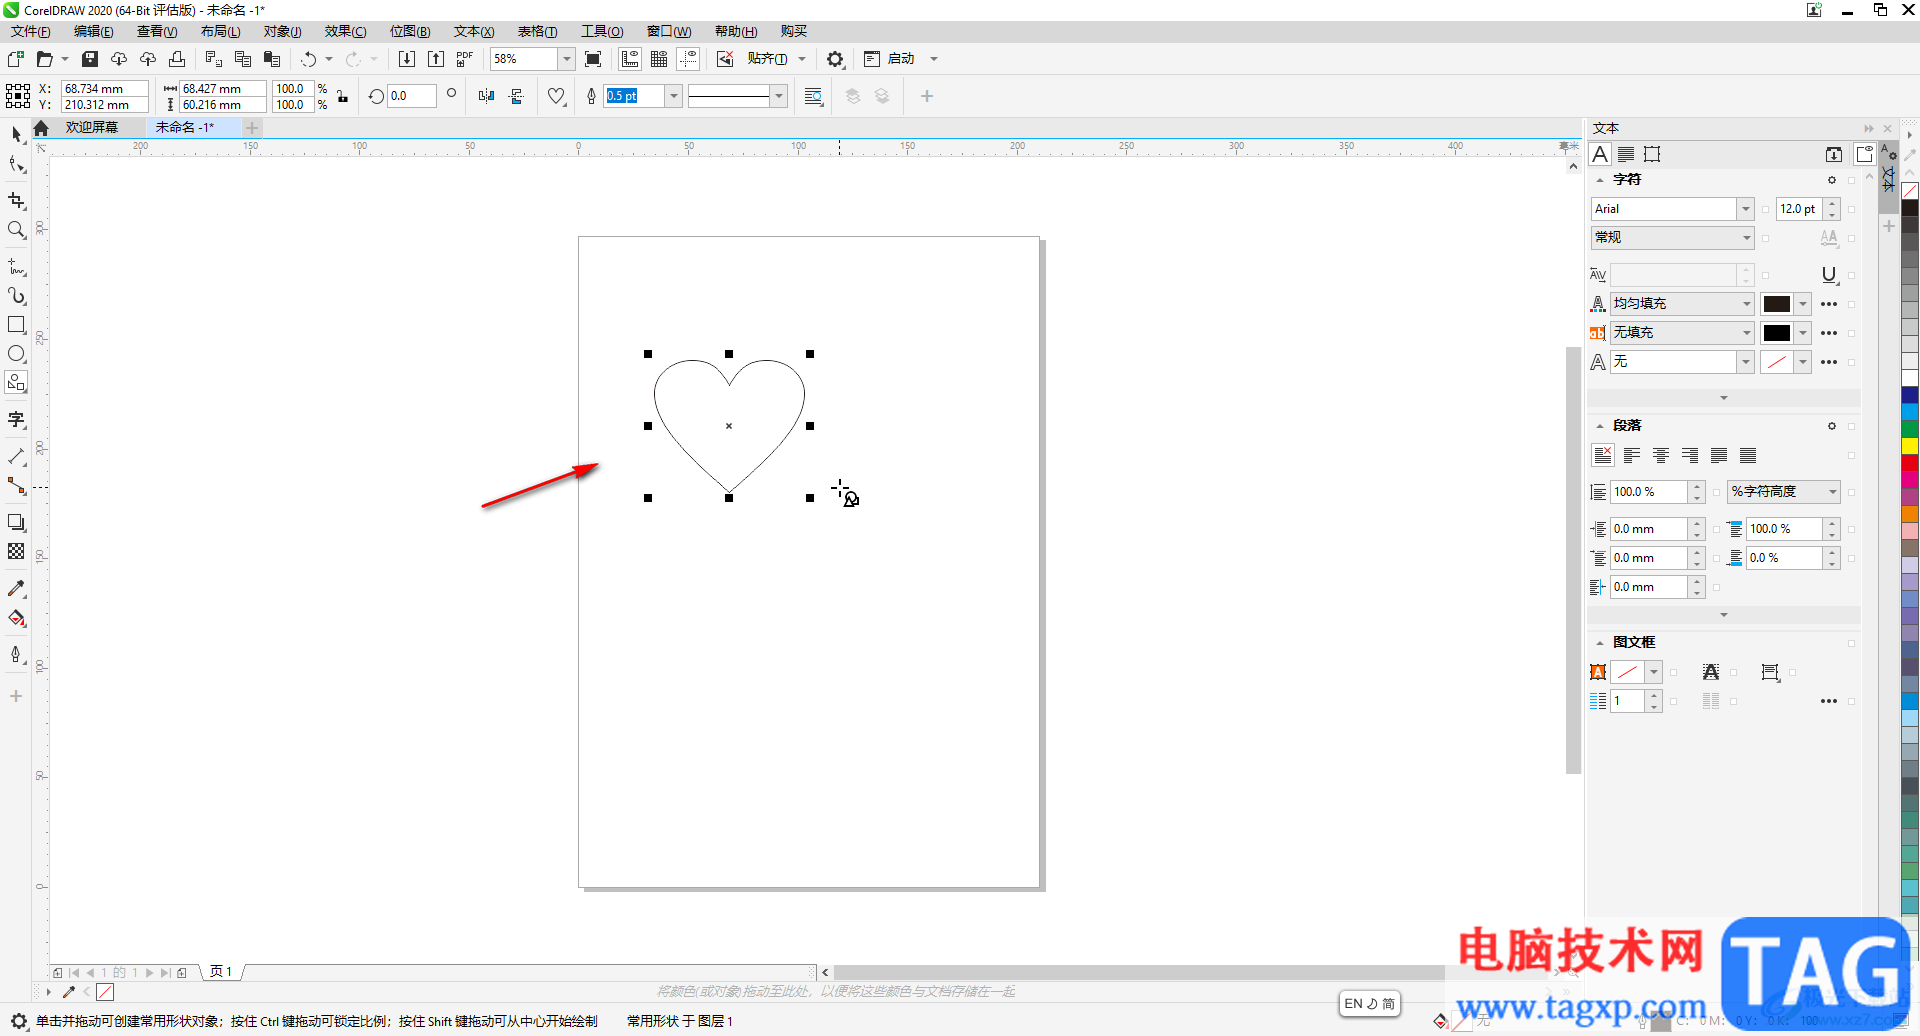Open the heart shape picker icon
1920x1036 pixels.
[557, 96]
